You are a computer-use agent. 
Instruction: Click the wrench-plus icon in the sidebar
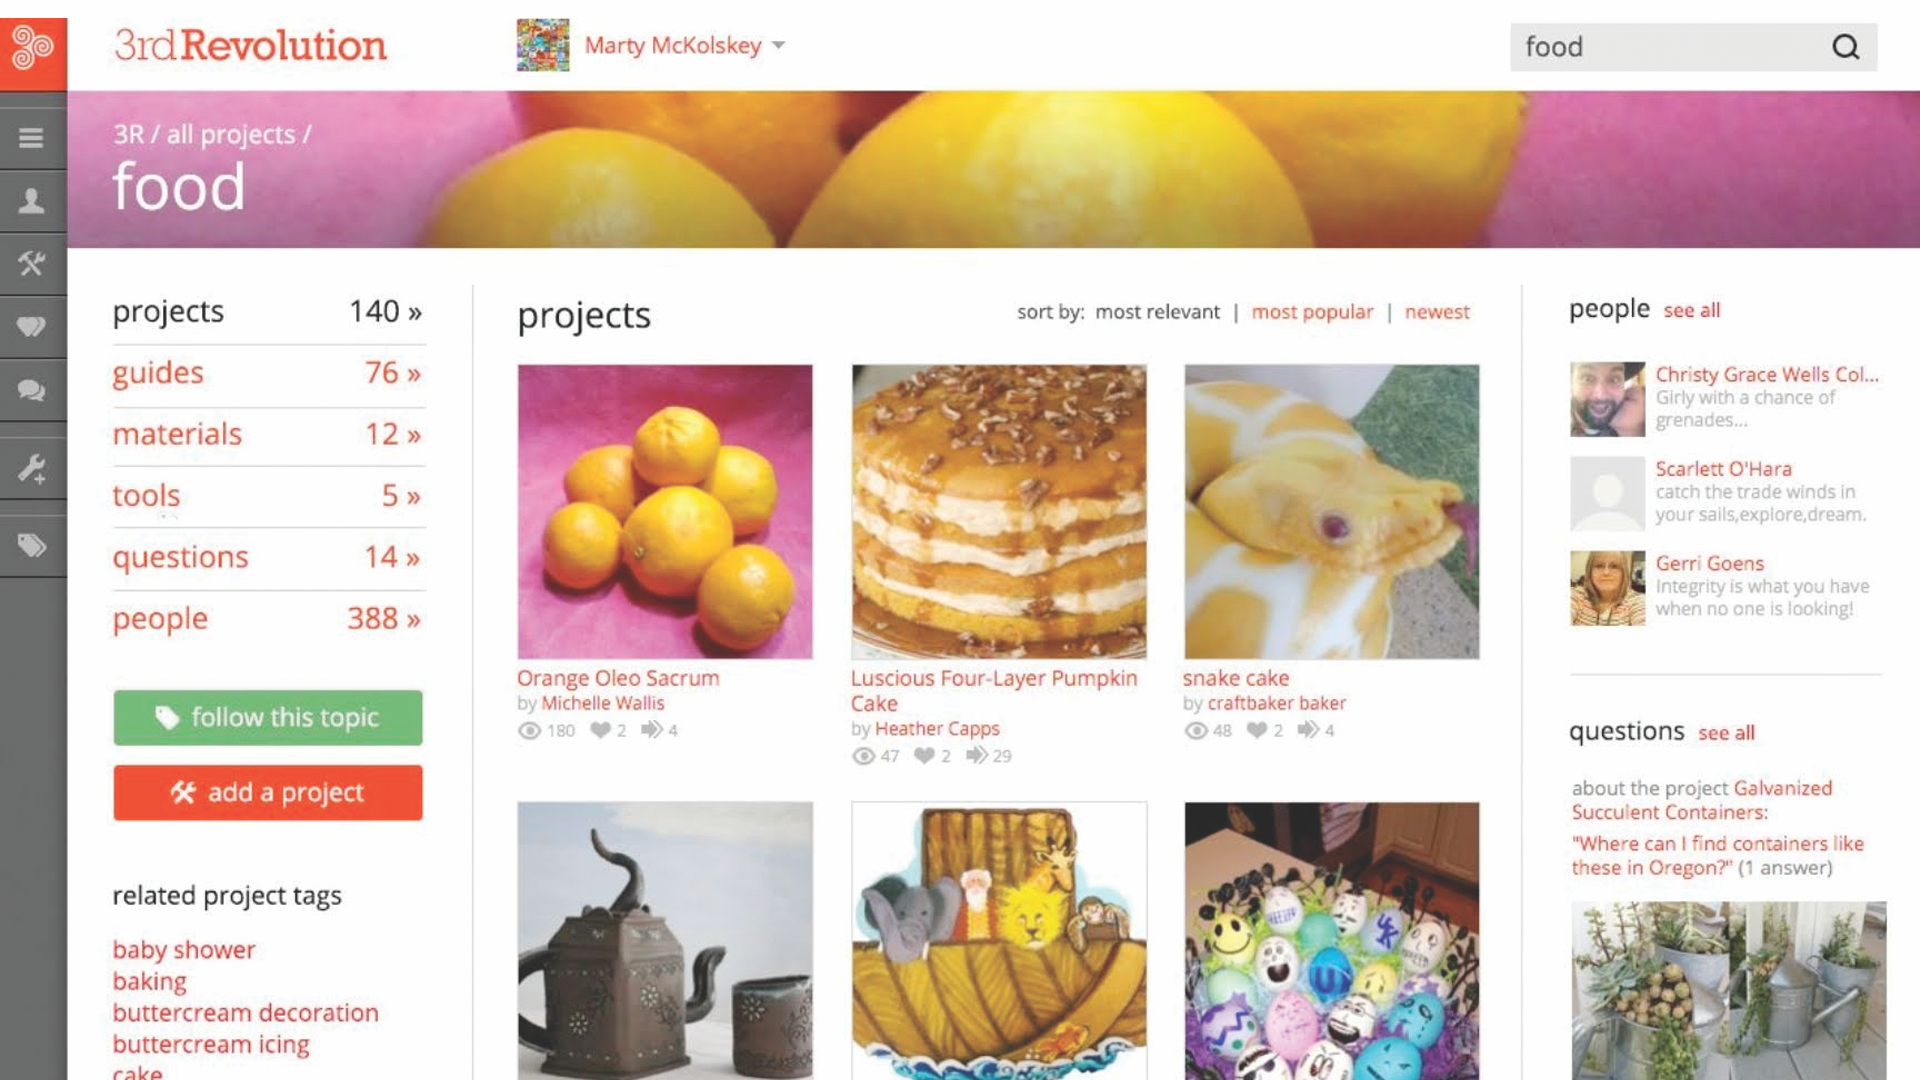coord(32,469)
